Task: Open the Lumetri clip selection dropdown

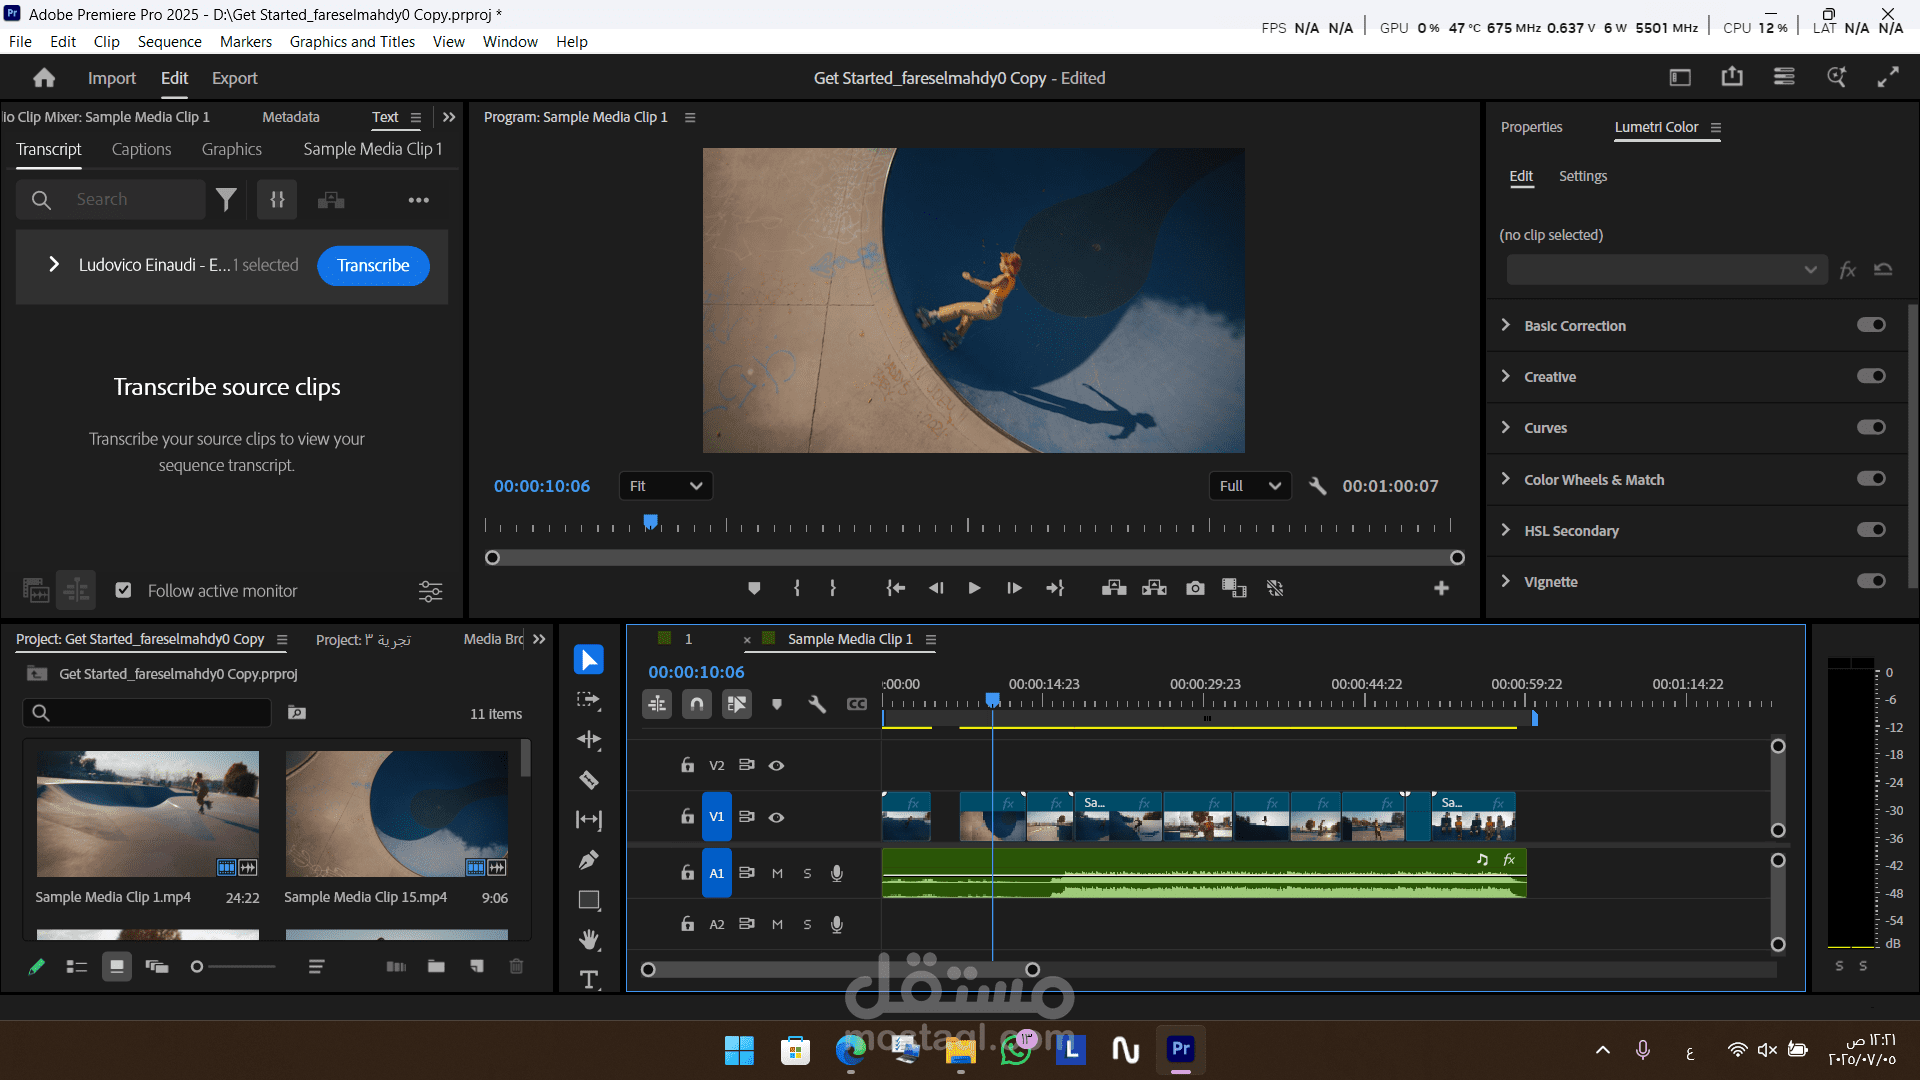Action: [x=1667, y=269]
